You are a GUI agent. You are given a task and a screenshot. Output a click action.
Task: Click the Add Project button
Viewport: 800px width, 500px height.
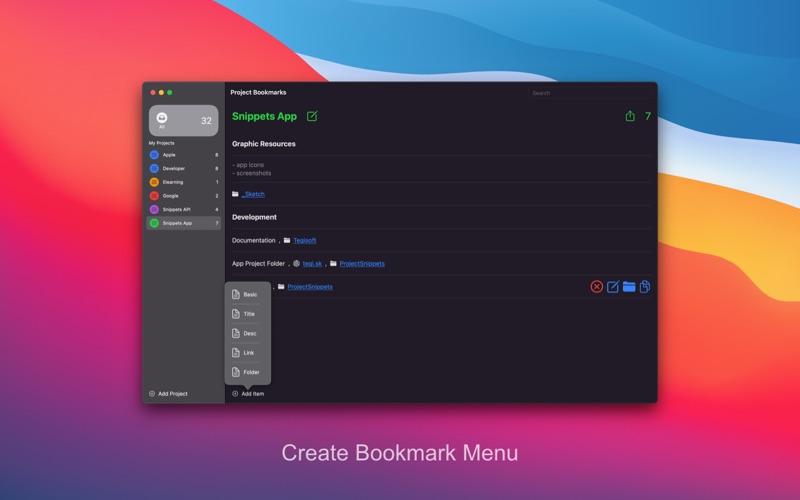pyautogui.click(x=168, y=394)
